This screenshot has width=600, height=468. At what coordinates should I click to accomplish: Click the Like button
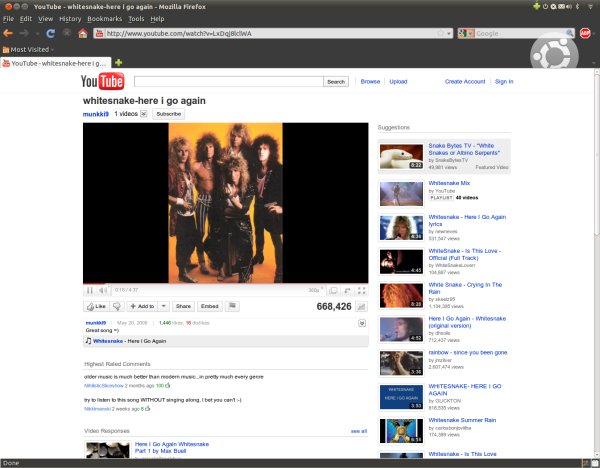96,306
